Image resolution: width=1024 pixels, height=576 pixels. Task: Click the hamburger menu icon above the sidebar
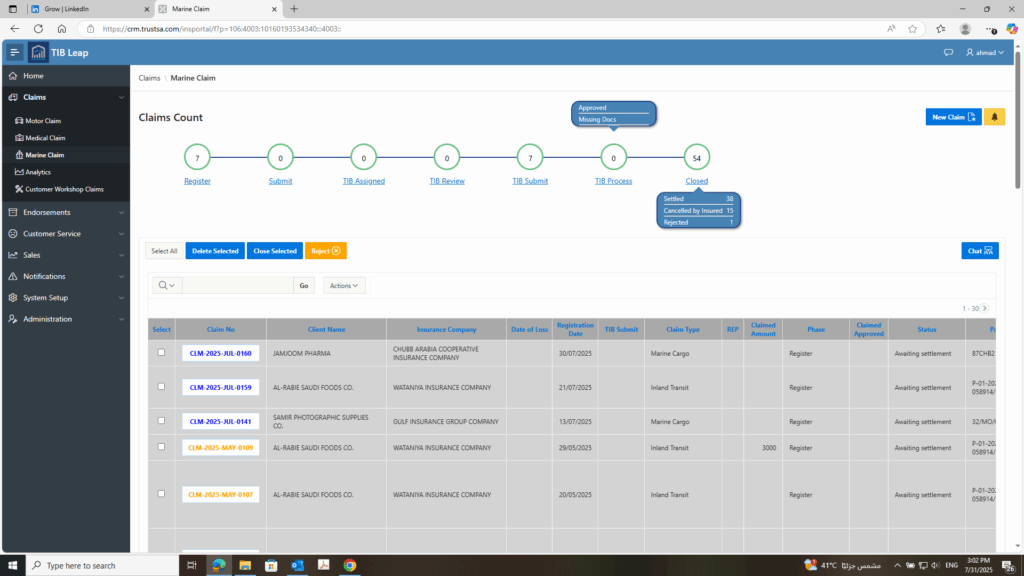[13, 52]
